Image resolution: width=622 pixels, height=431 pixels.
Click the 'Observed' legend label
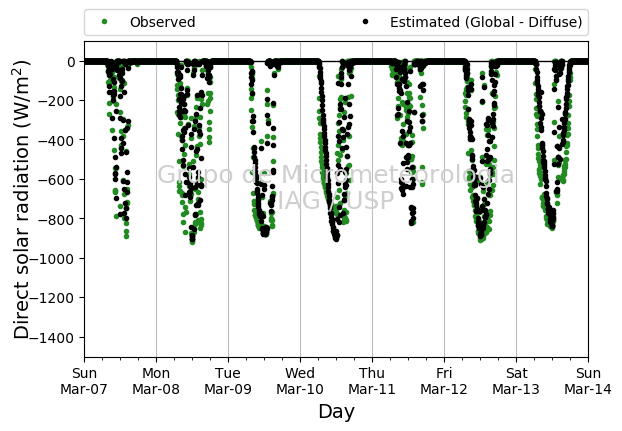(163, 22)
